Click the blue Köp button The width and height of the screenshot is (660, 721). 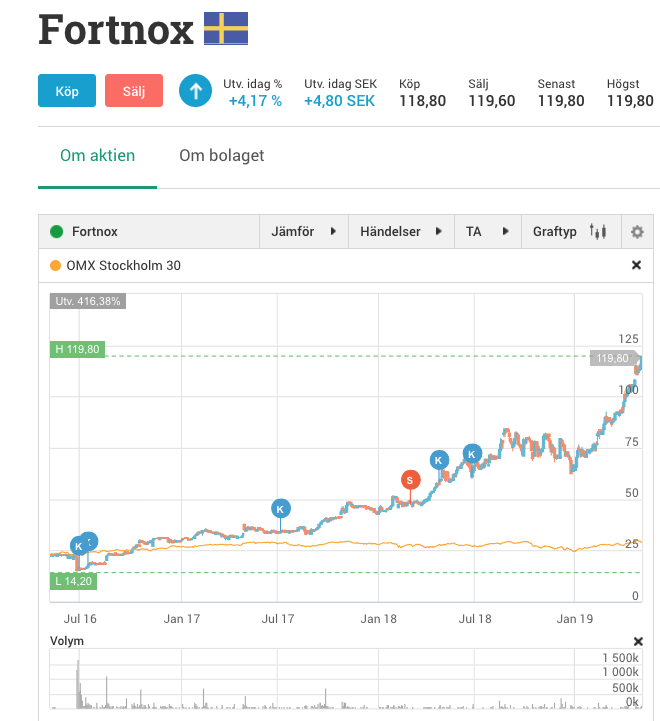point(67,91)
